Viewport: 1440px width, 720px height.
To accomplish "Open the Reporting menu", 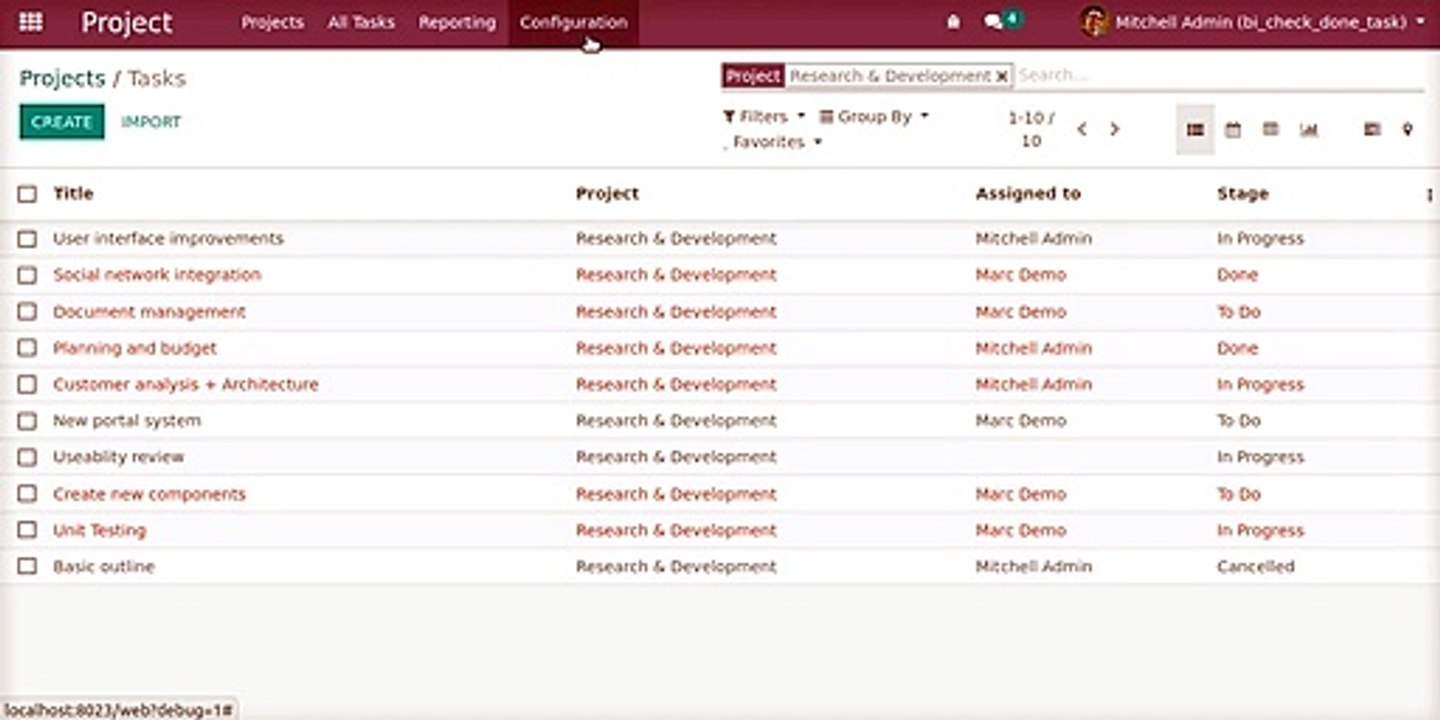I will [x=457, y=22].
